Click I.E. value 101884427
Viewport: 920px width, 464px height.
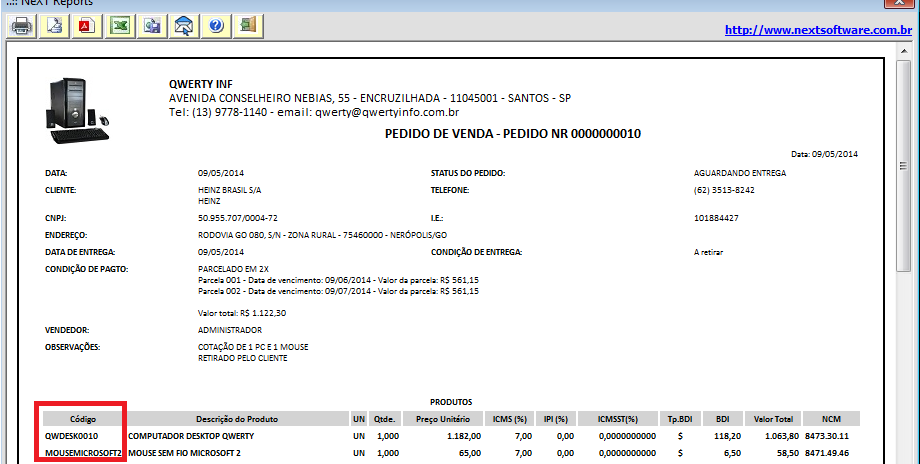pyautogui.click(x=716, y=218)
